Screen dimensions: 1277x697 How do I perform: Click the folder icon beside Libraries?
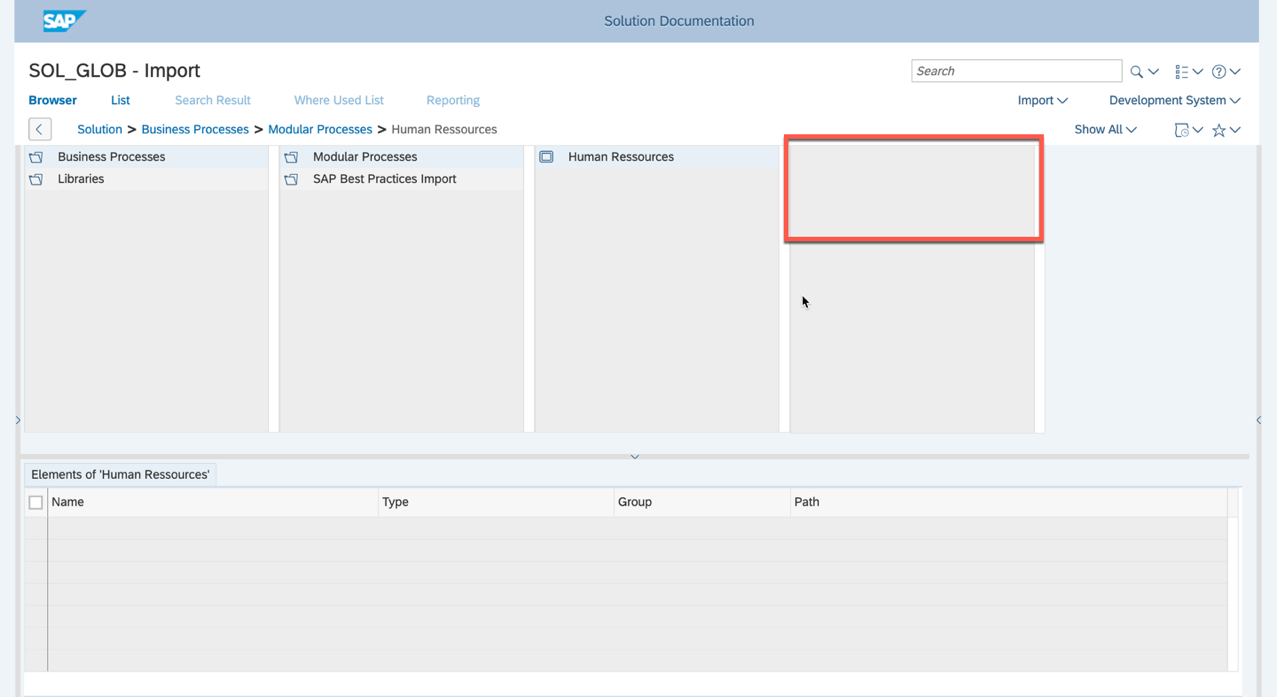(x=36, y=178)
